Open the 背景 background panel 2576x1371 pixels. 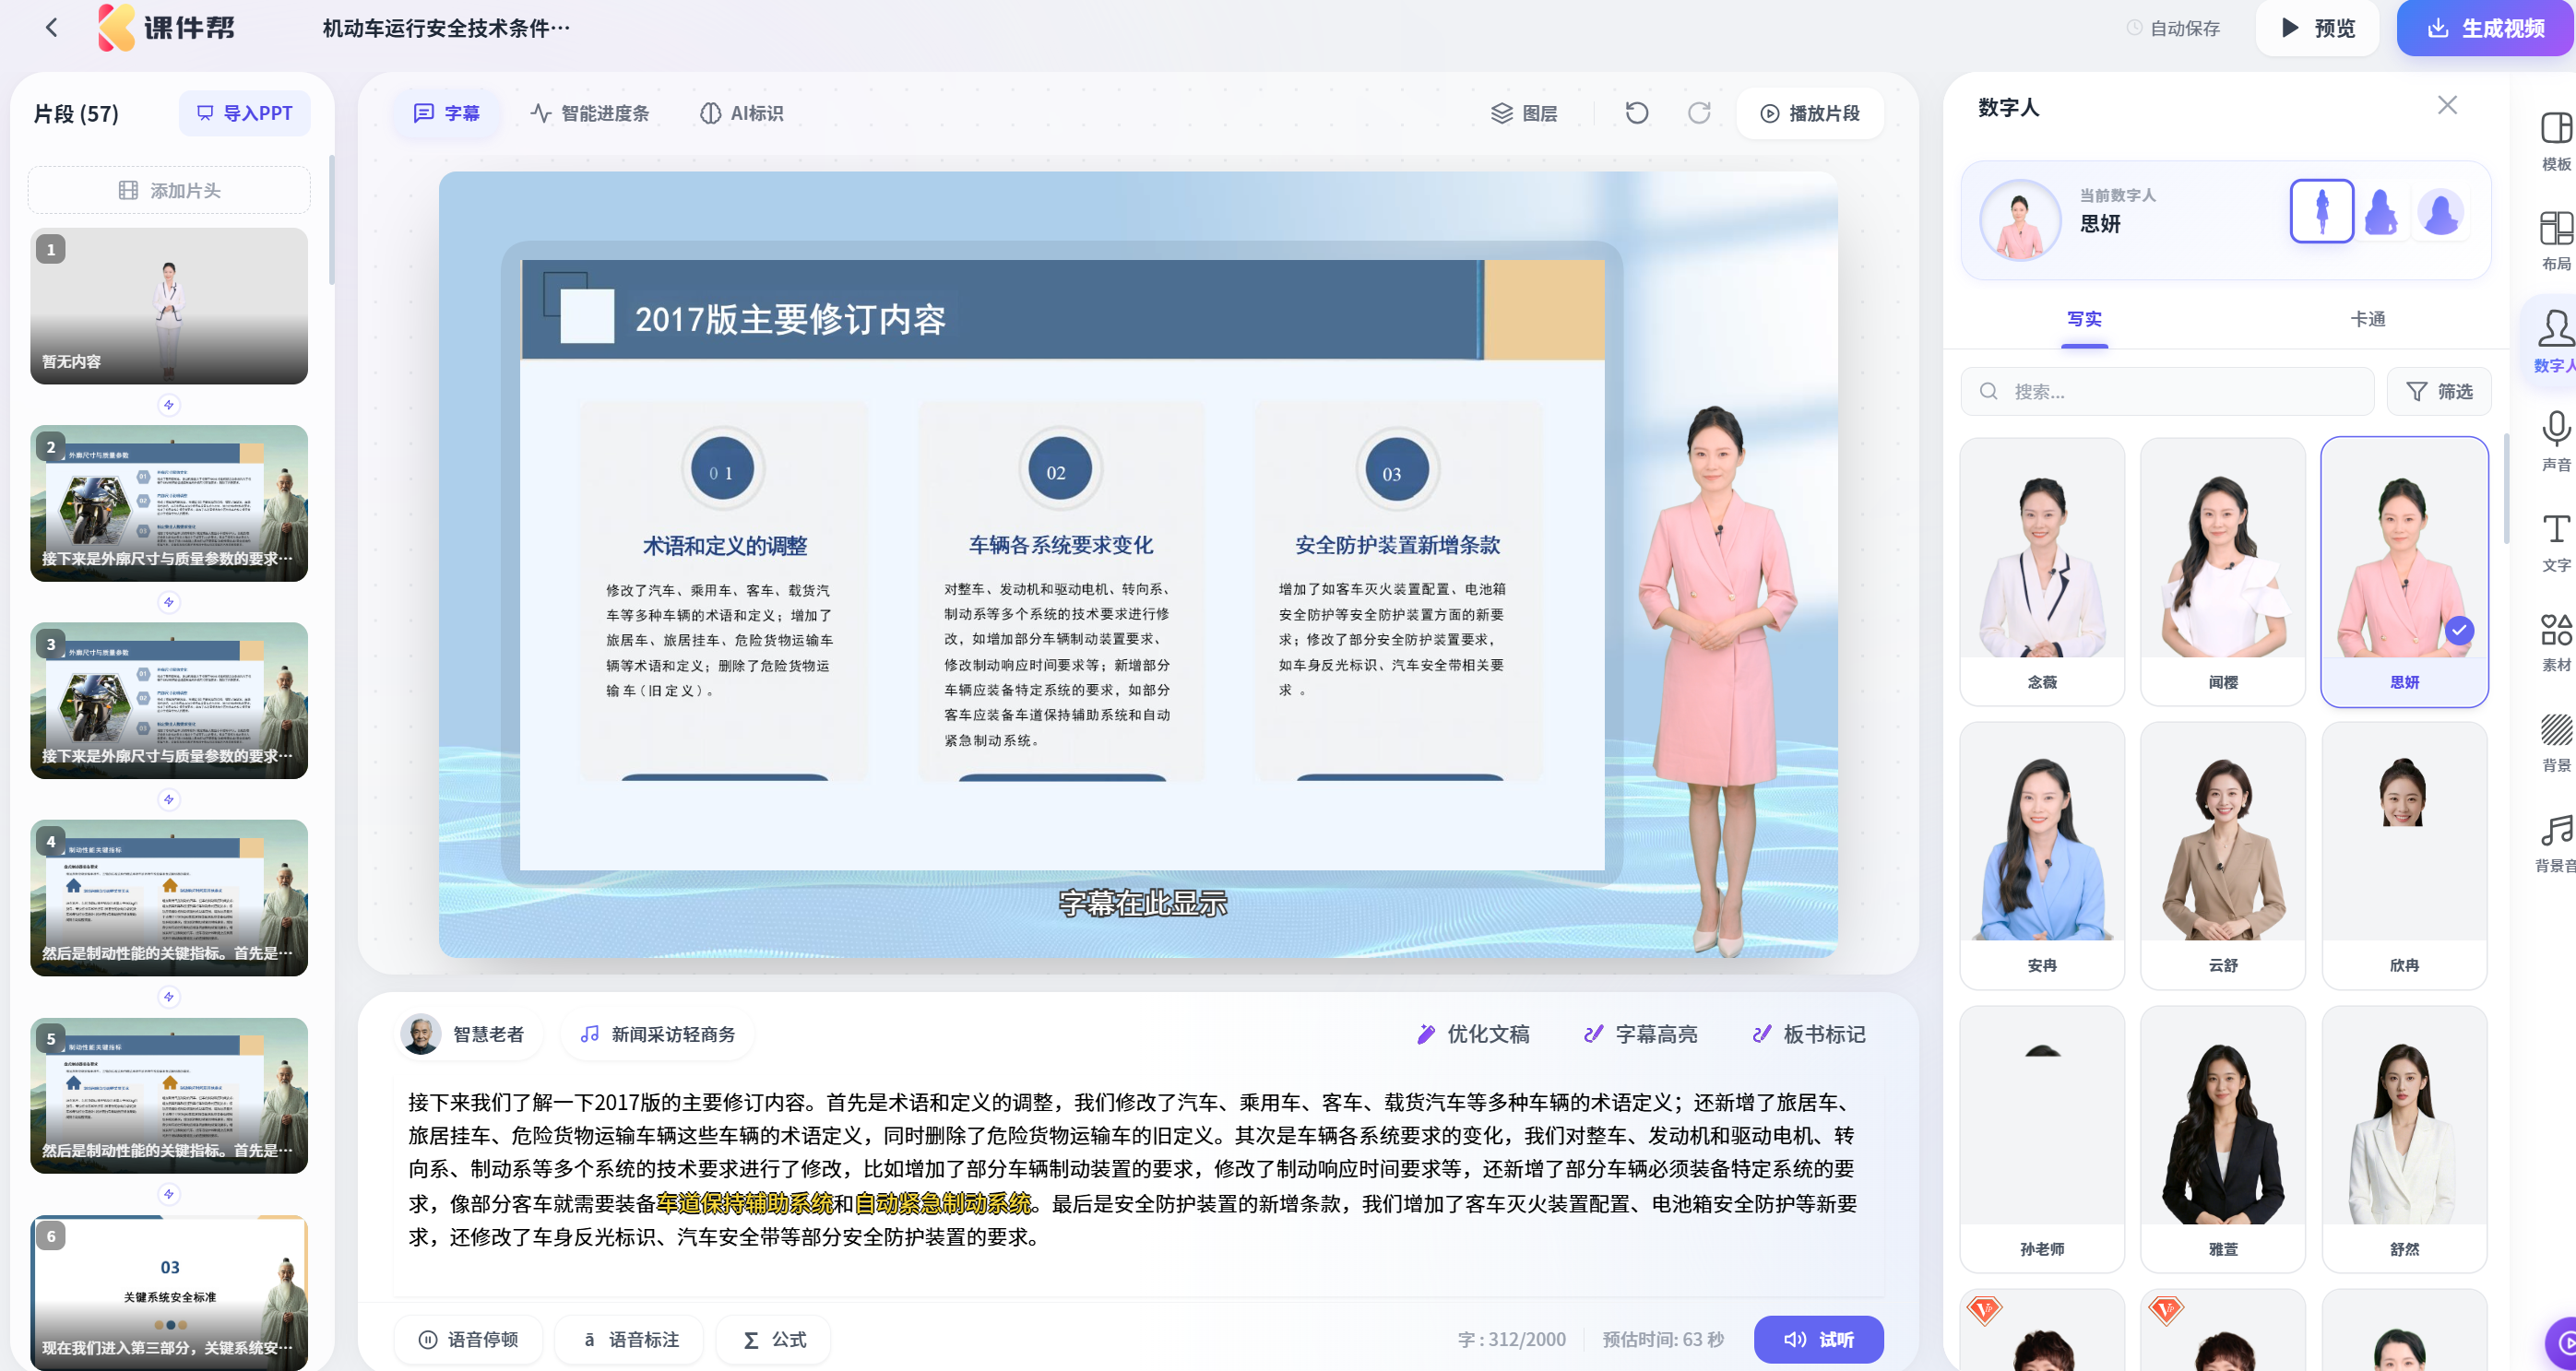click(x=2555, y=742)
